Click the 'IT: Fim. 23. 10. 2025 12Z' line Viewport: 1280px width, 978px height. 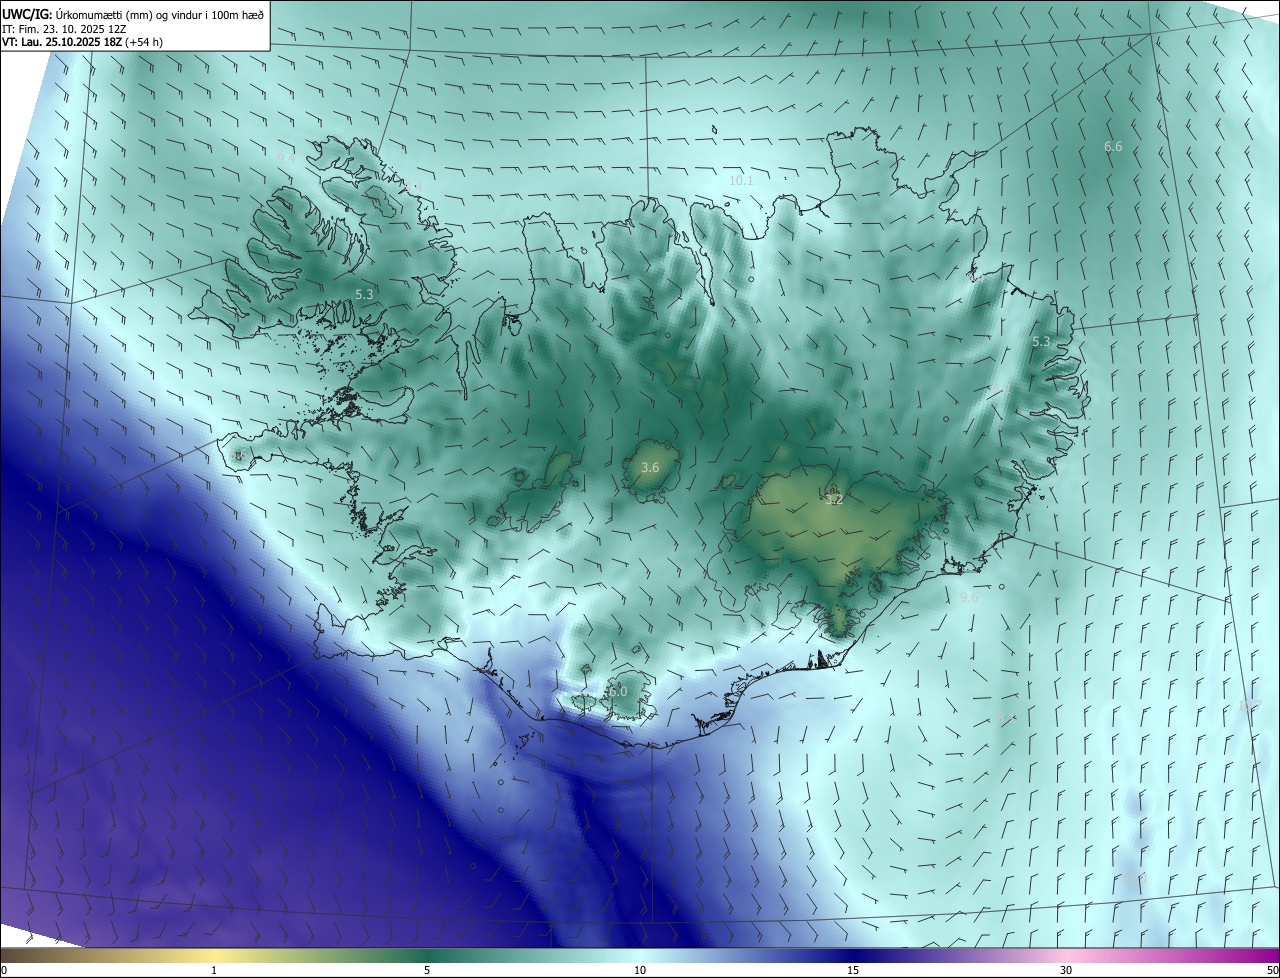click(x=65, y=28)
